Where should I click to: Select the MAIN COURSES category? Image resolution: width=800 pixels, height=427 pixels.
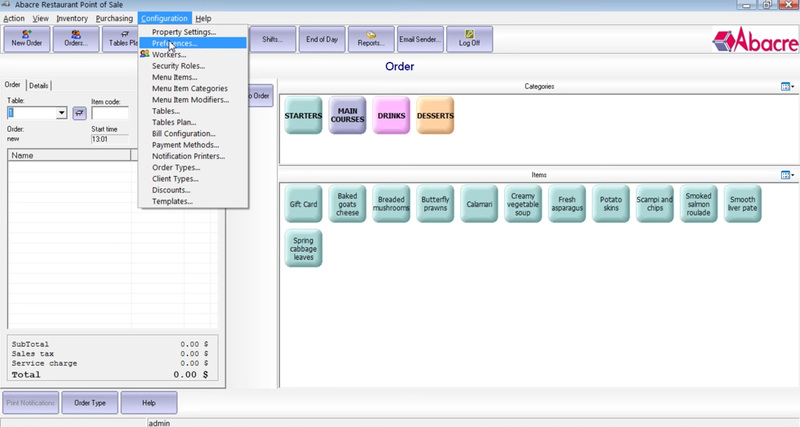(347, 116)
